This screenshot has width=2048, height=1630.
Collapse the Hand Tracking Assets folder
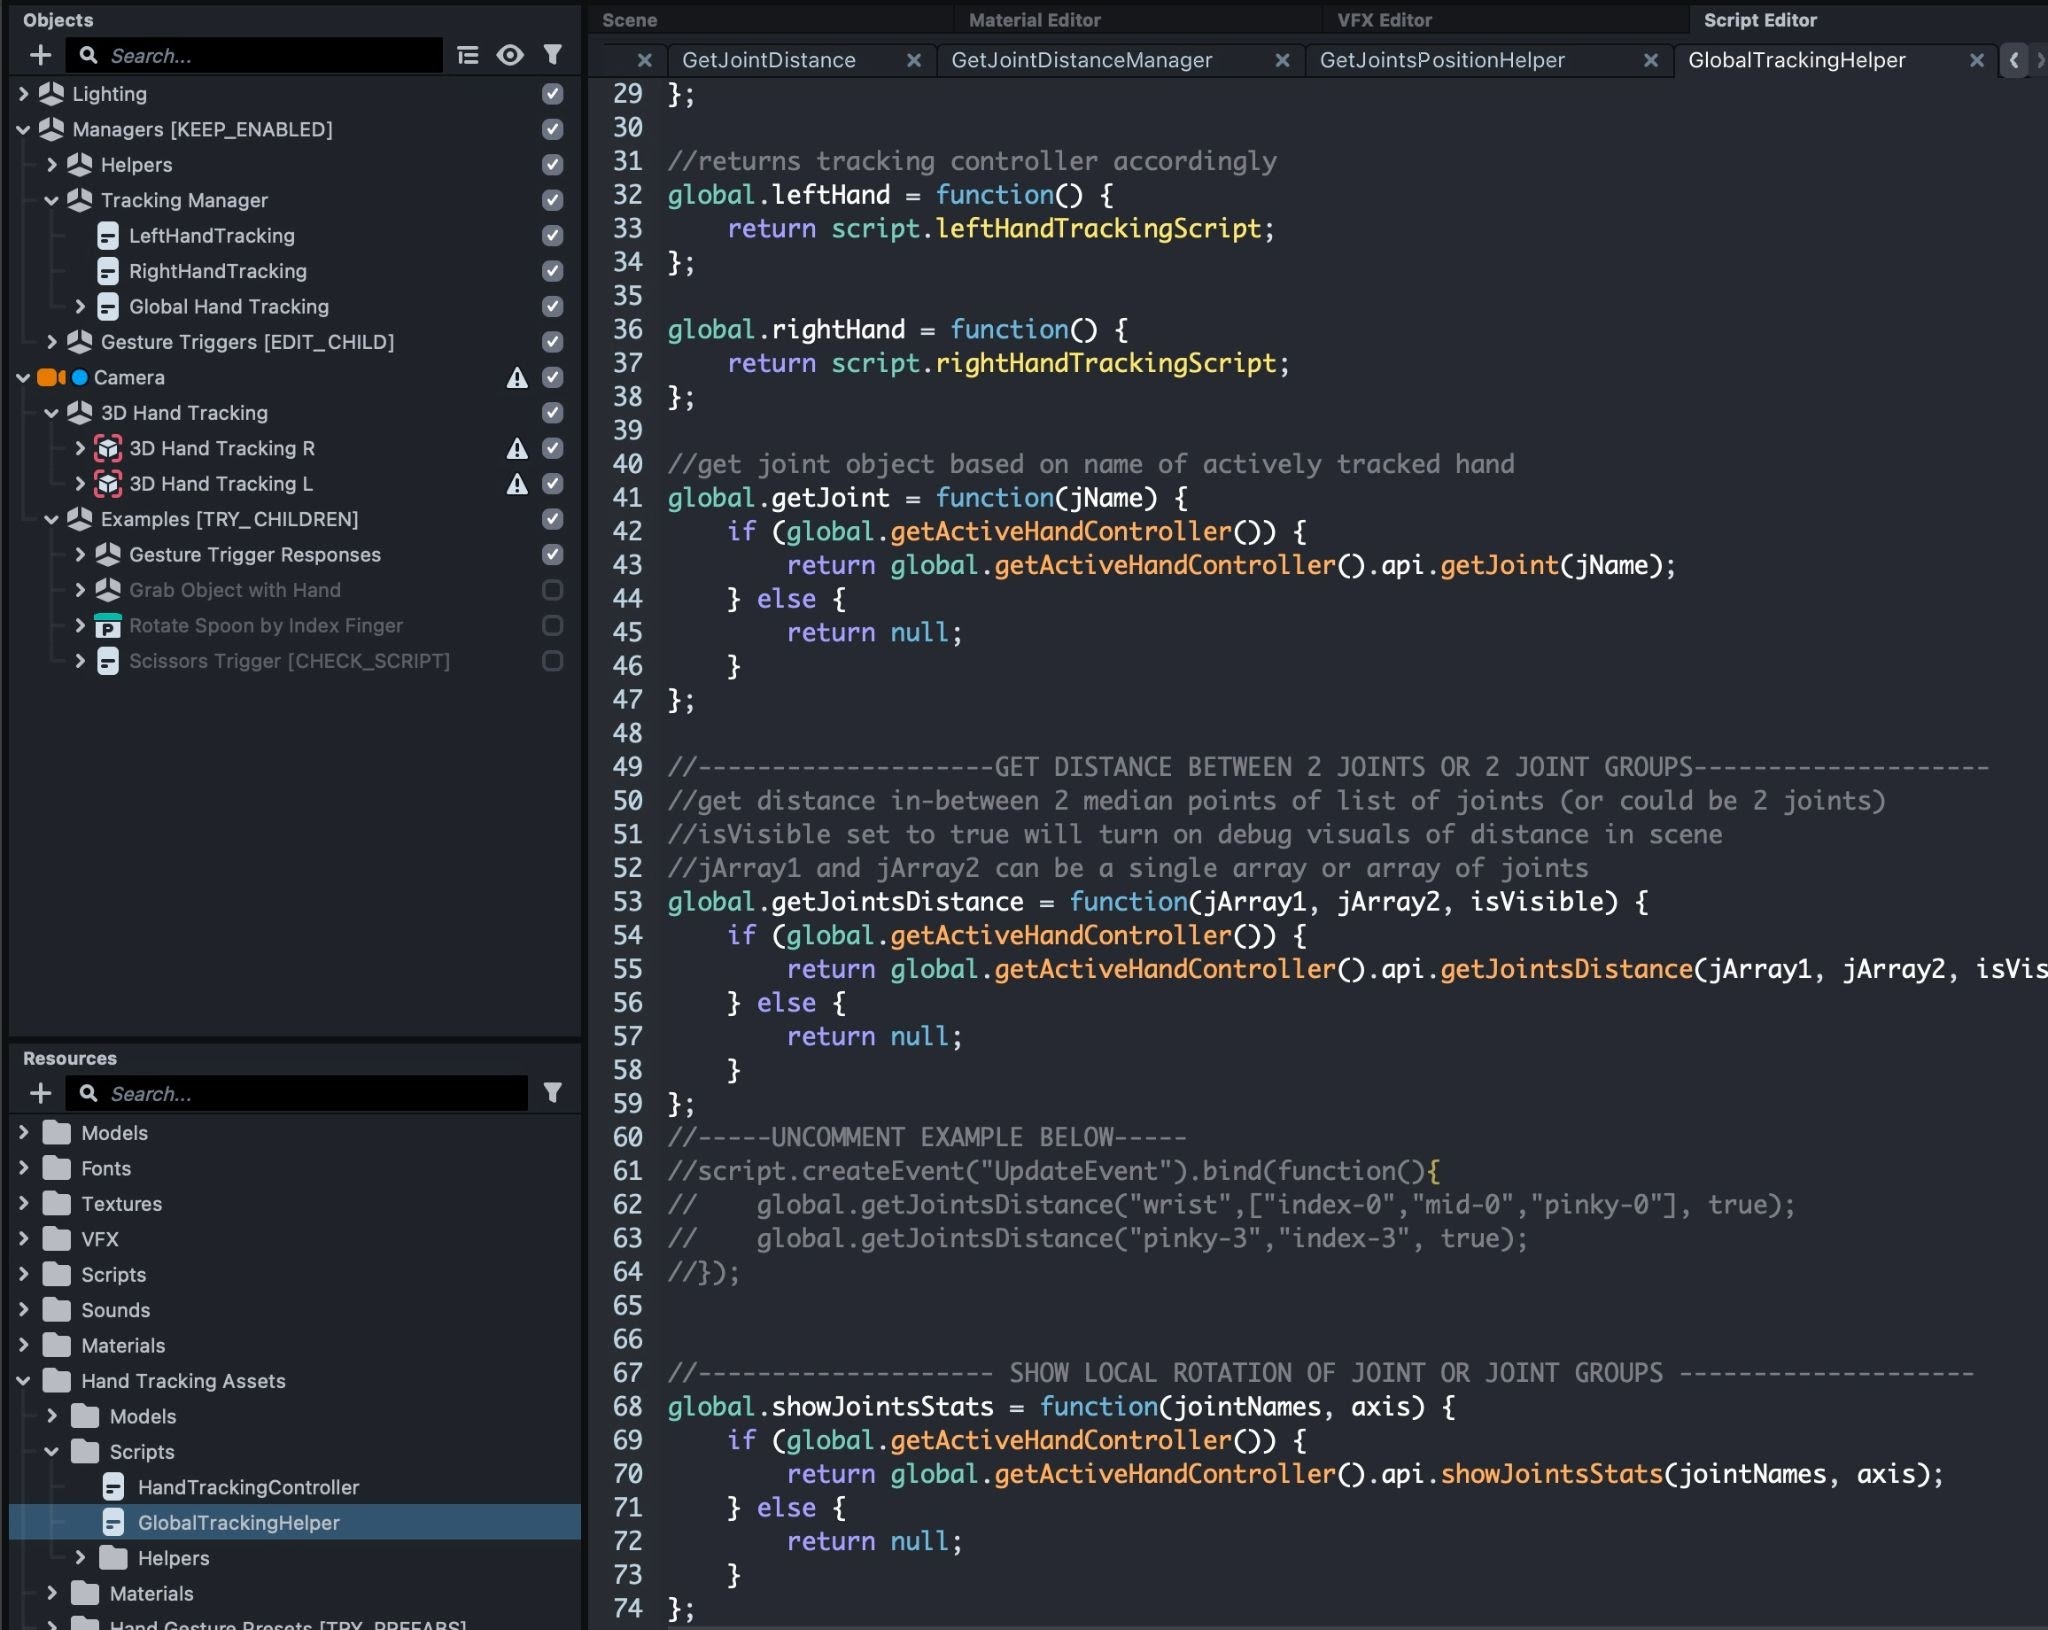24,1381
